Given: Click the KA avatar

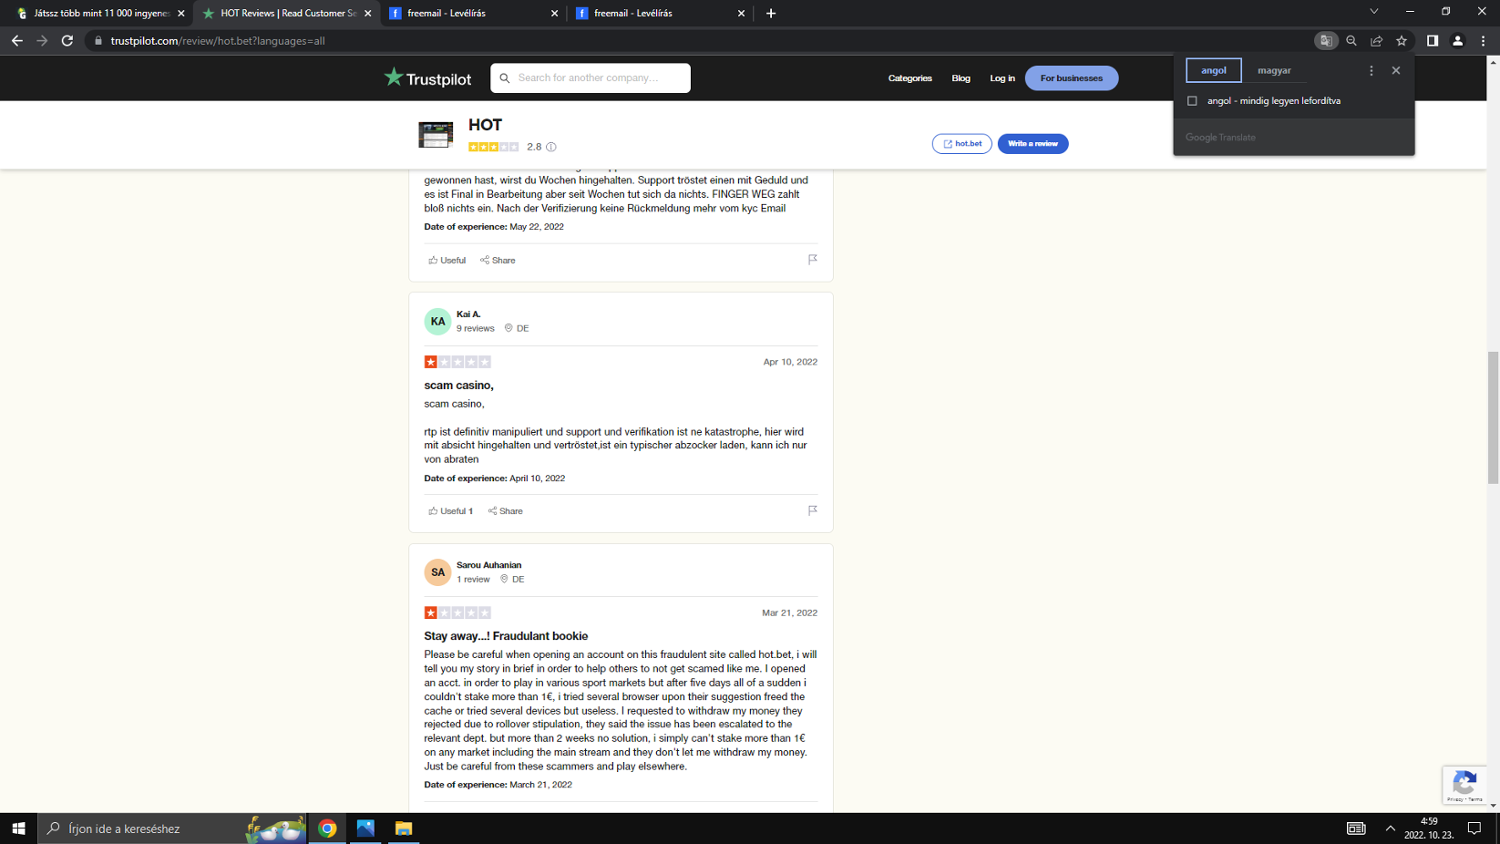Looking at the screenshot, I should [x=438, y=322].
